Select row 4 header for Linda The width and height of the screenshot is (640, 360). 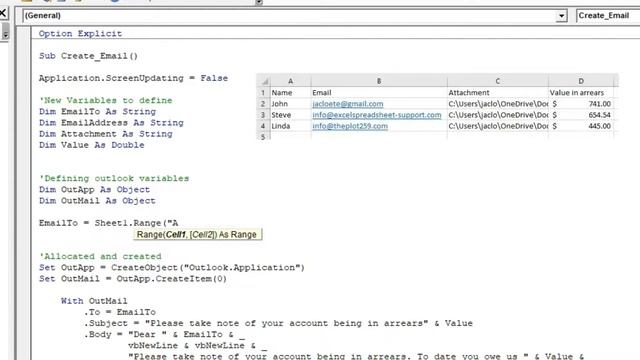pyautogui.click(x=263, y=126)
